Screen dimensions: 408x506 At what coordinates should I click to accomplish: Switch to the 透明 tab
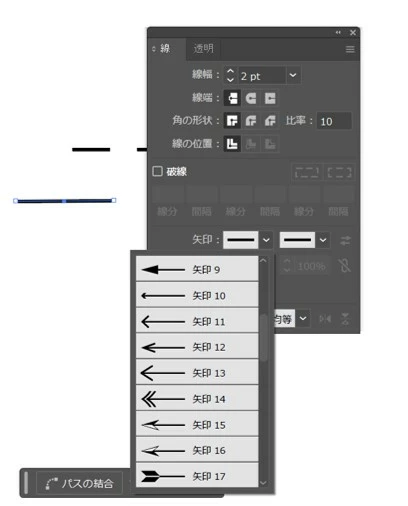point(204,49)
